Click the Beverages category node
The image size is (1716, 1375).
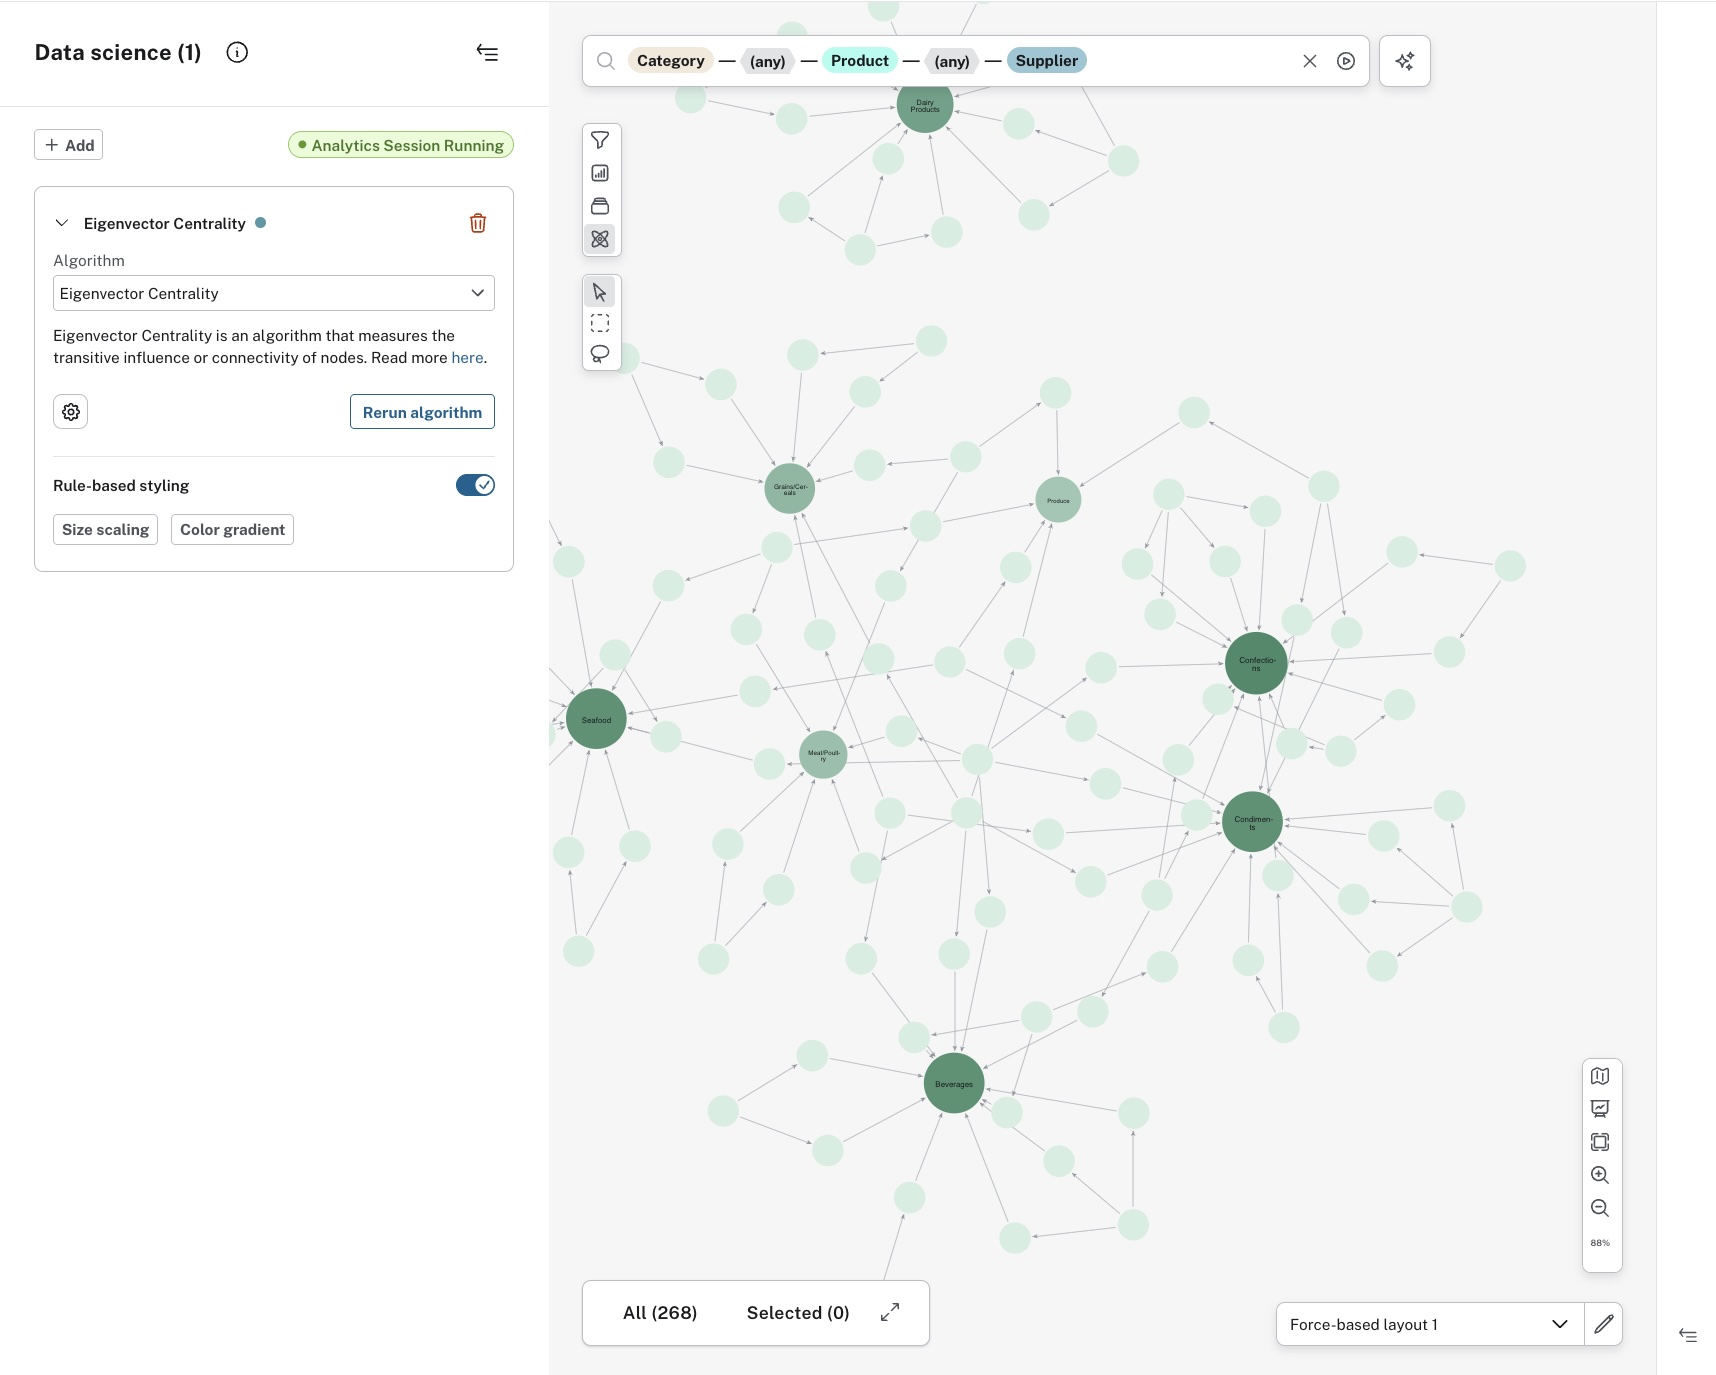click(x=954, y=1083)
